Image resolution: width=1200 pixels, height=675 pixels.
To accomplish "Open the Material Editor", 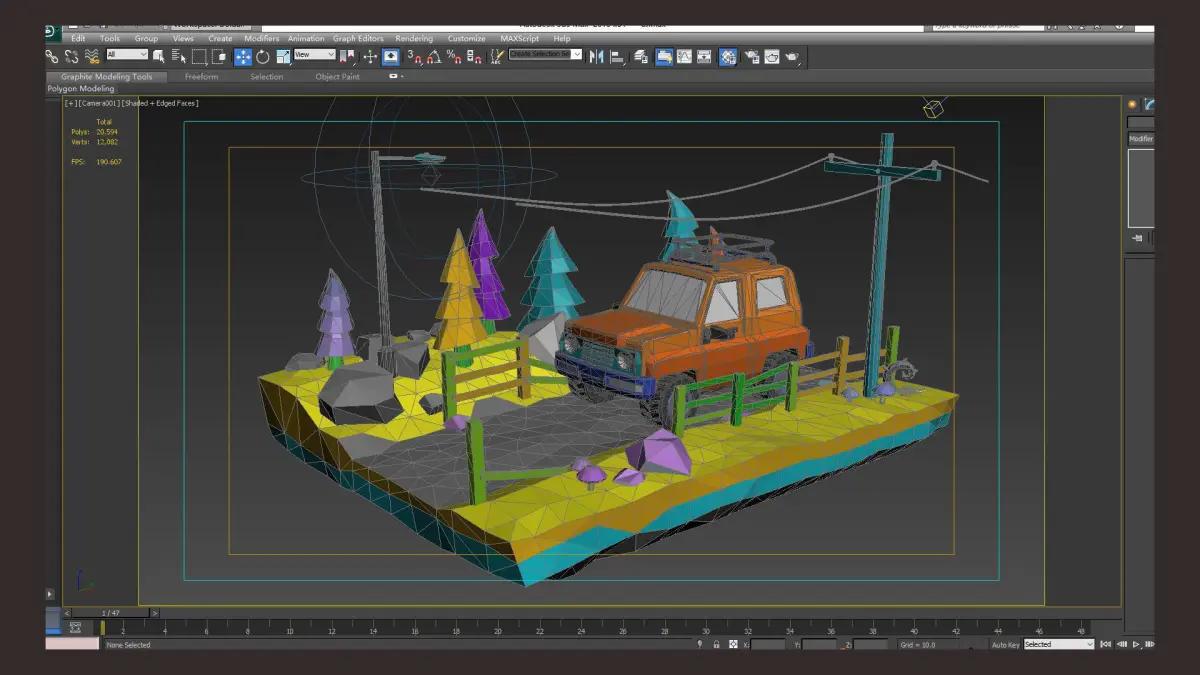I will pyautogui.click(x=728, y=57).
